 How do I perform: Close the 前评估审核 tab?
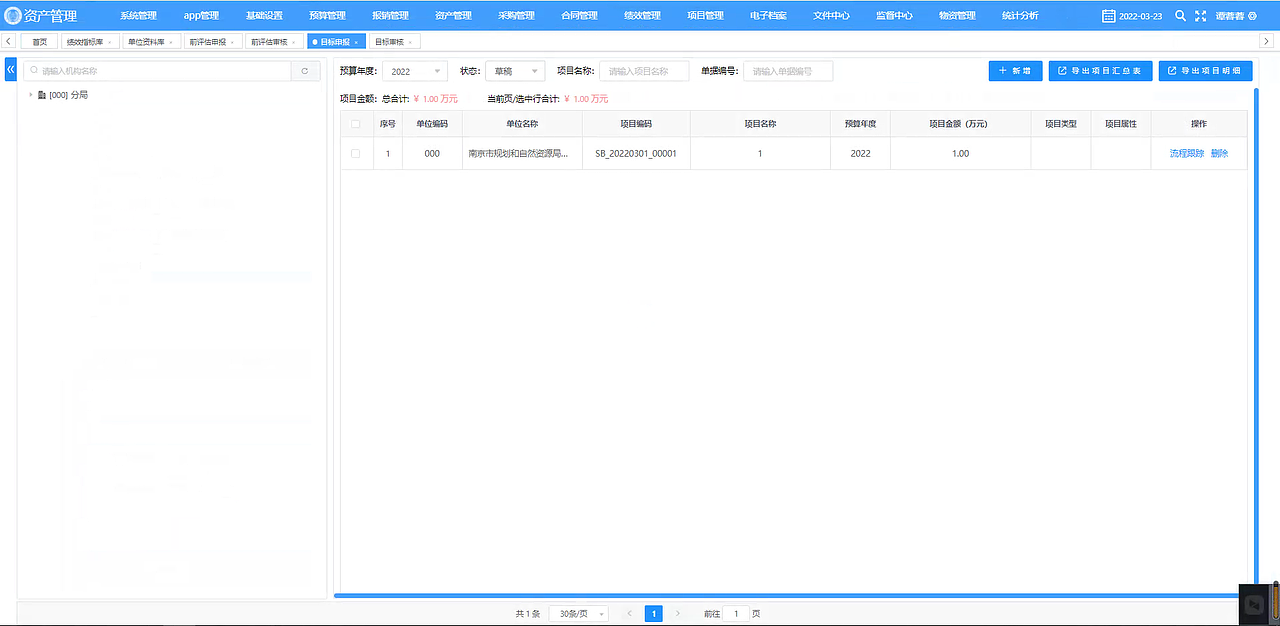294,42
